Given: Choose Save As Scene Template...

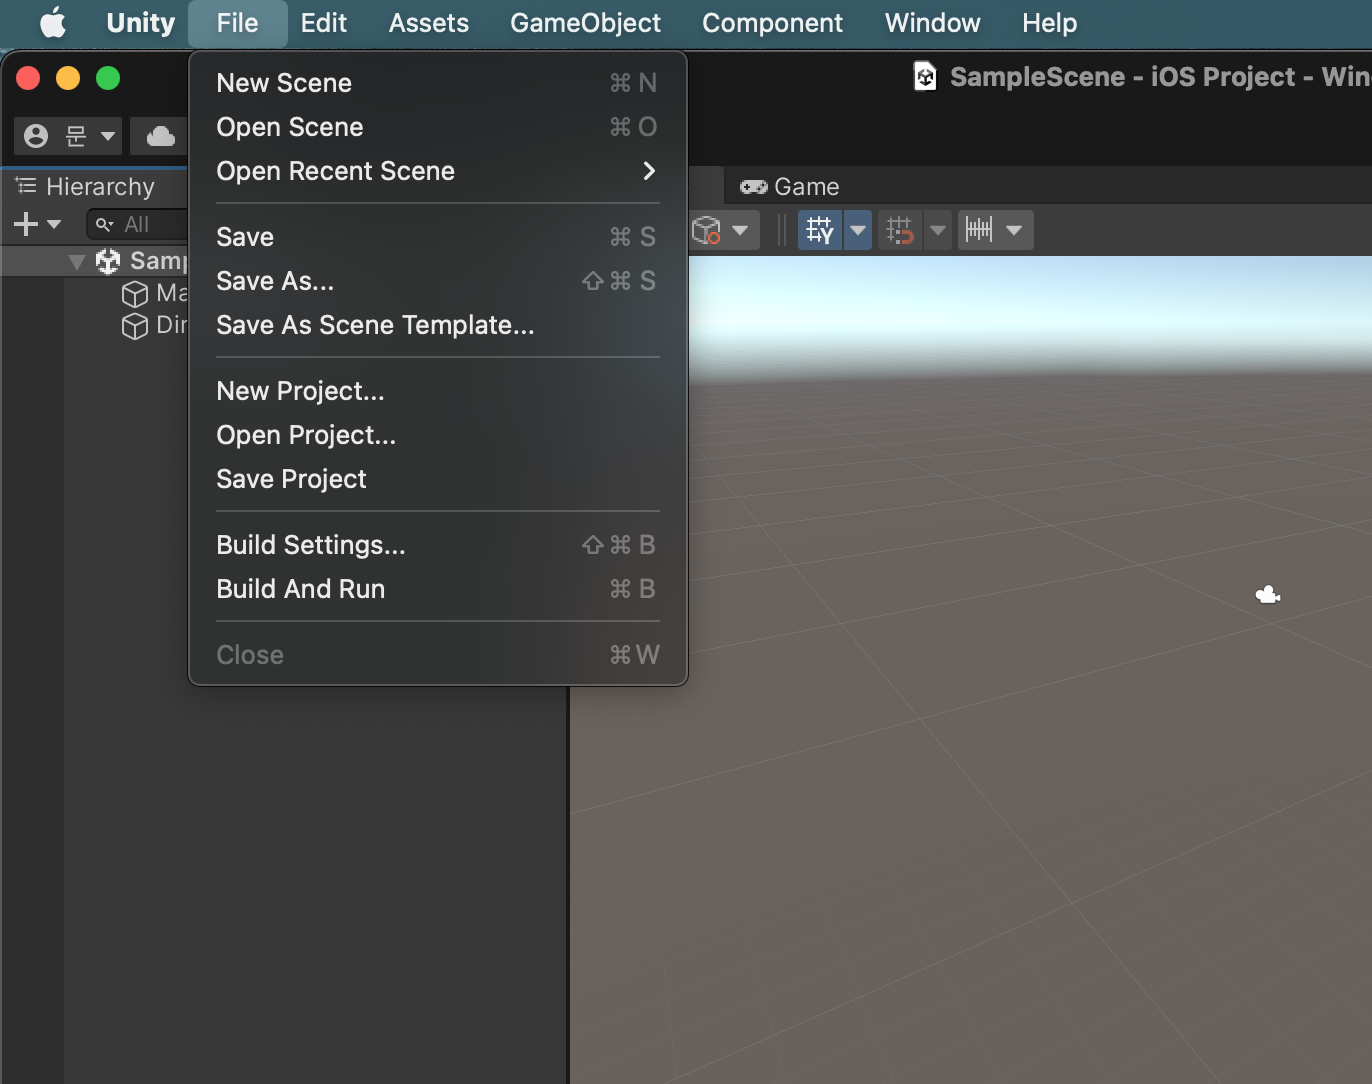Looking at the screenshot, I should click(x=437, y=325).
